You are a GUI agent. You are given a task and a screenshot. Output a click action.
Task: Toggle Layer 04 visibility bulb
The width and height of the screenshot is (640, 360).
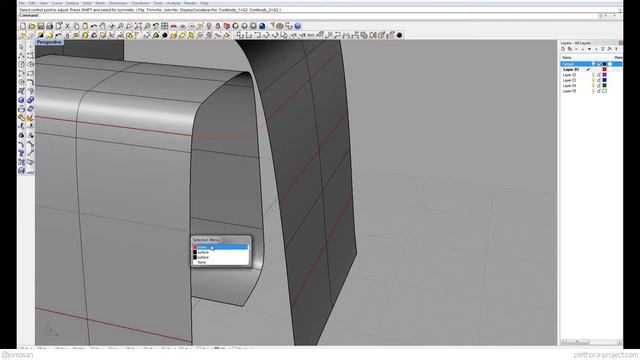tap(593, 86)
